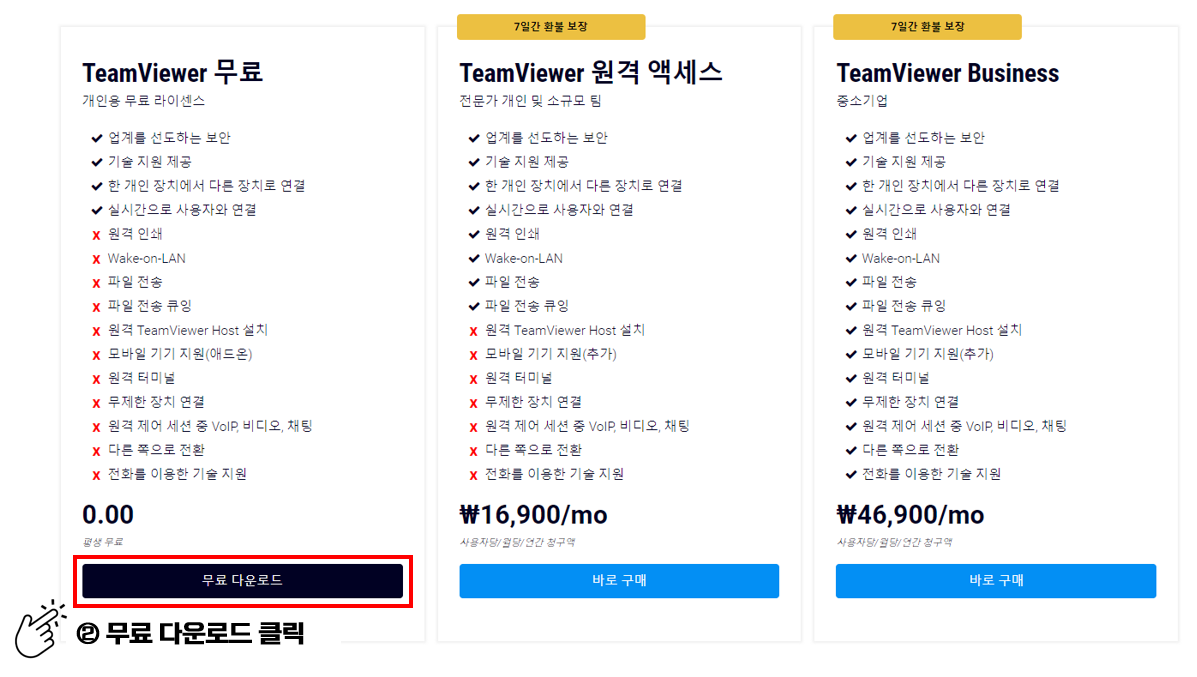
Task: Click the yellow 7일간 환불 보장 badge on Business
Action: pyautogui.click(x=927, y=26)
